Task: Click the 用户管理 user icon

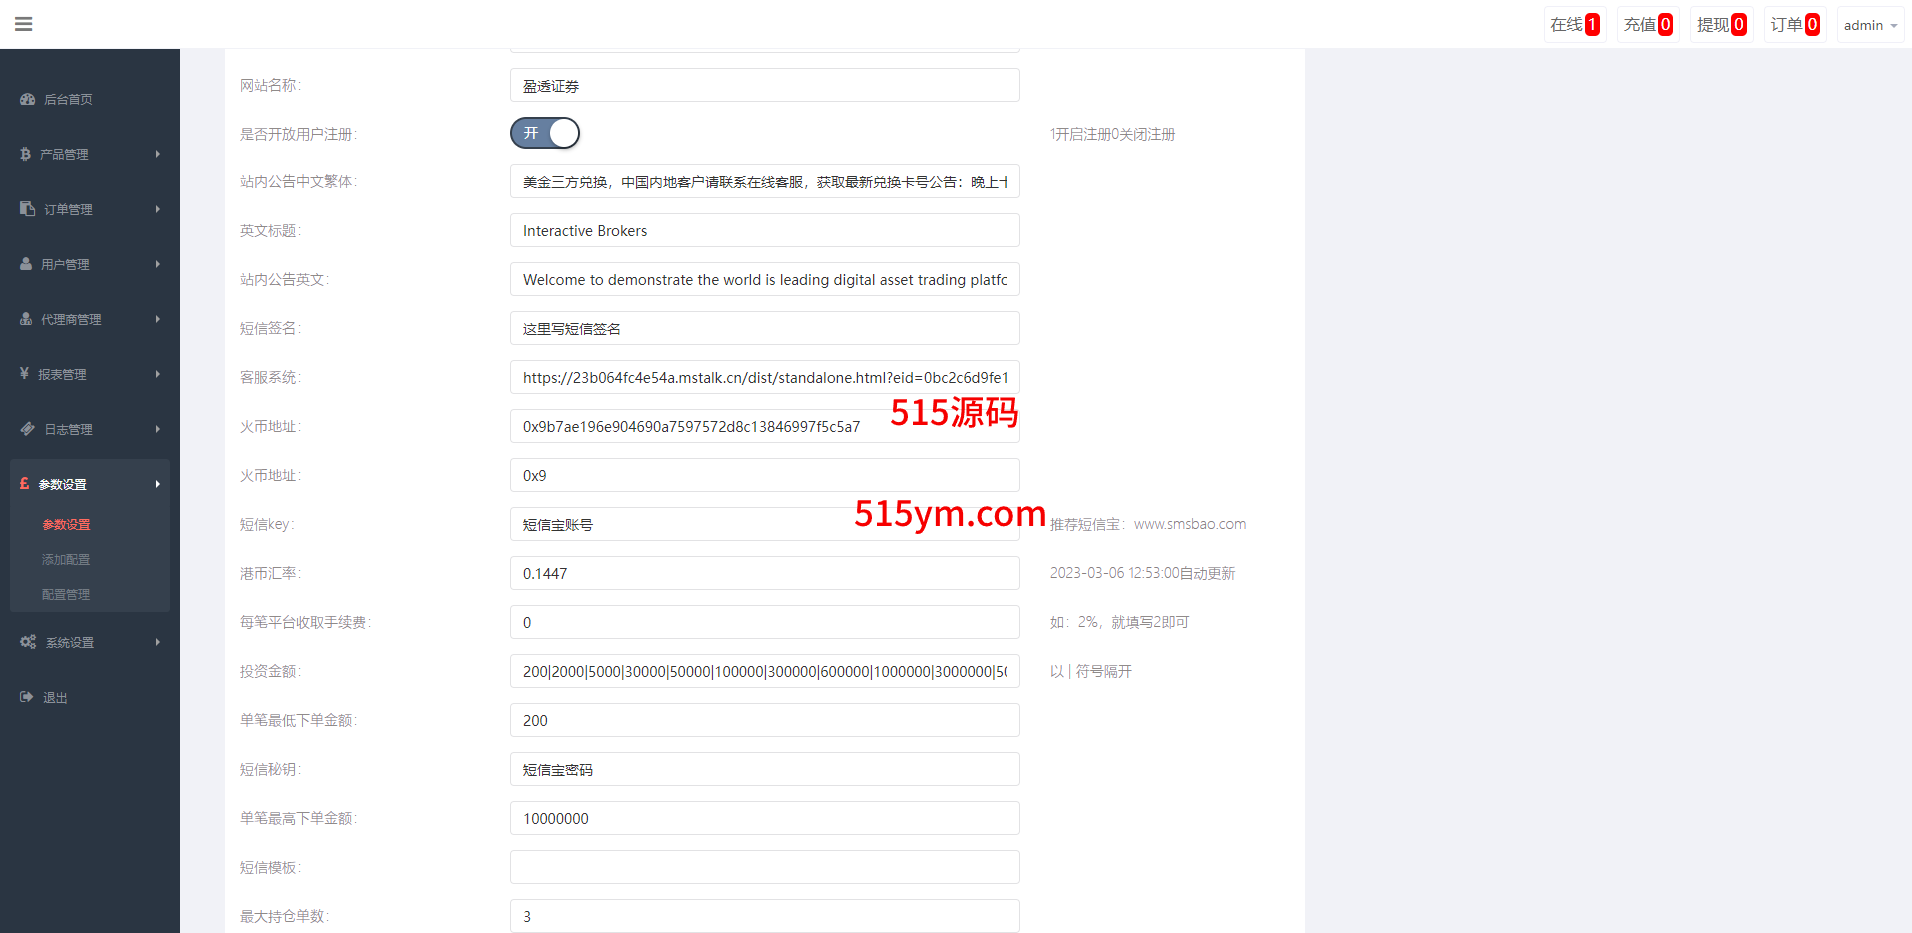Action: [26, 264]
